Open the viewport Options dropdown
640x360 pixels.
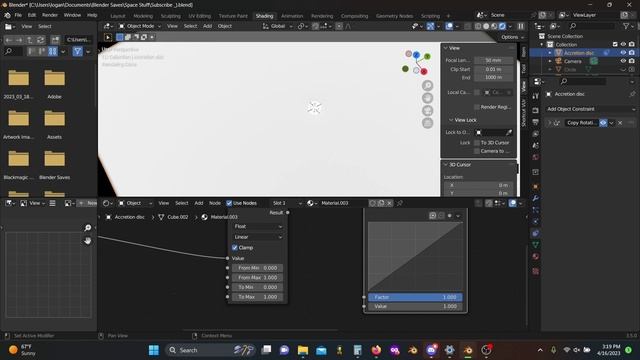coord(512,37)
